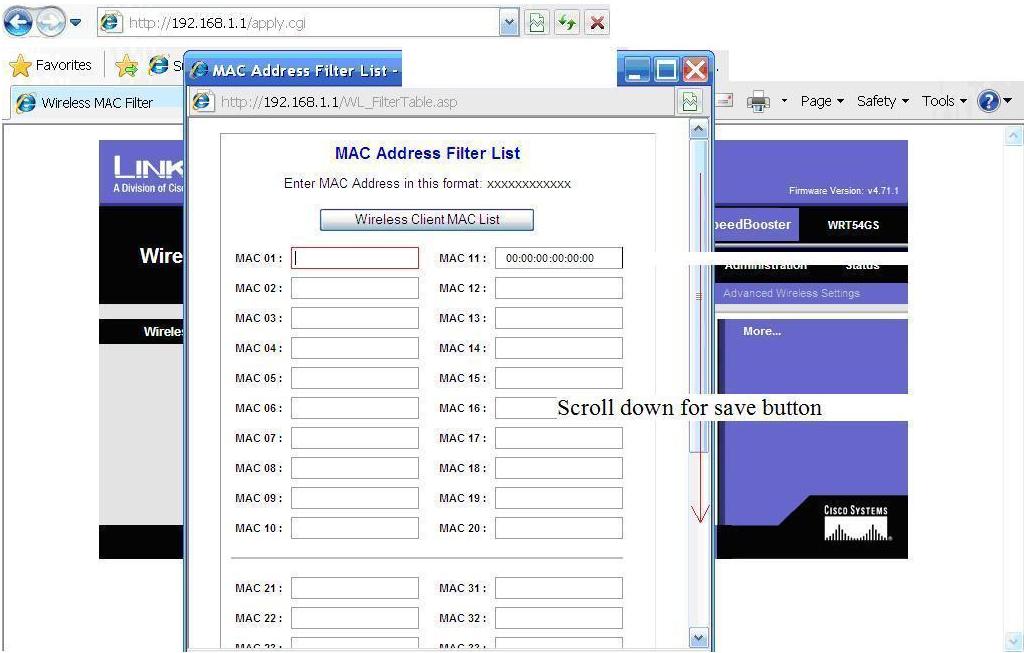Image resolution: width=1024 pixels, height=653 pixels.
Task: Open the recent pages dropdown beside Forward
Action: [76, 23]
